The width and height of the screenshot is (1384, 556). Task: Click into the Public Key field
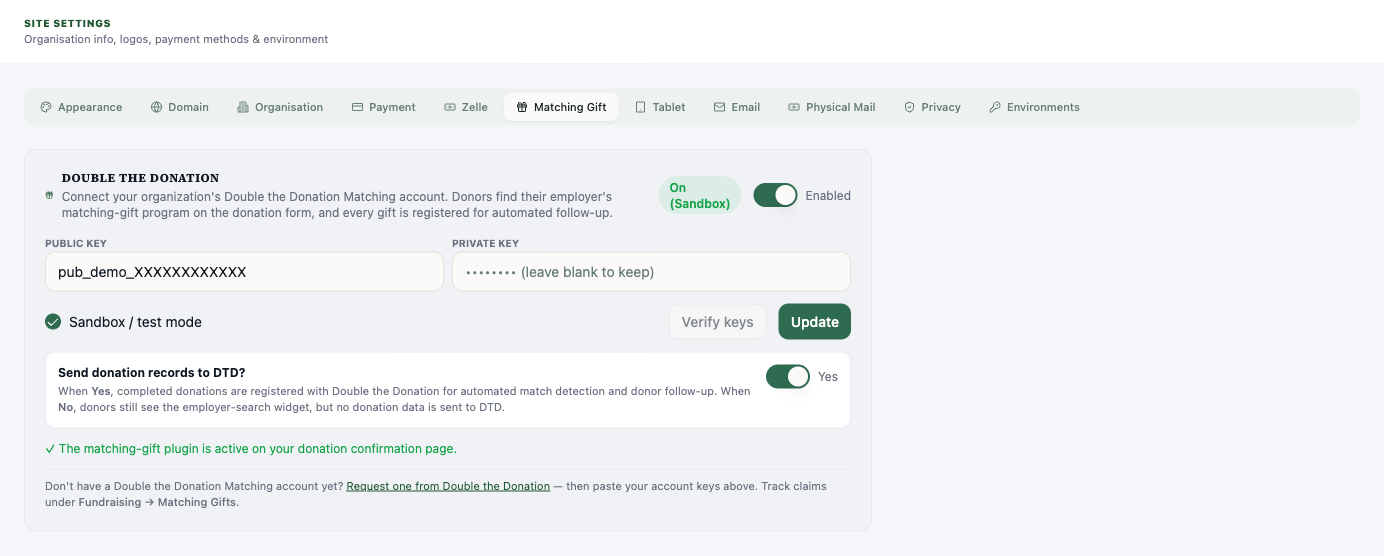click(244, 272)
